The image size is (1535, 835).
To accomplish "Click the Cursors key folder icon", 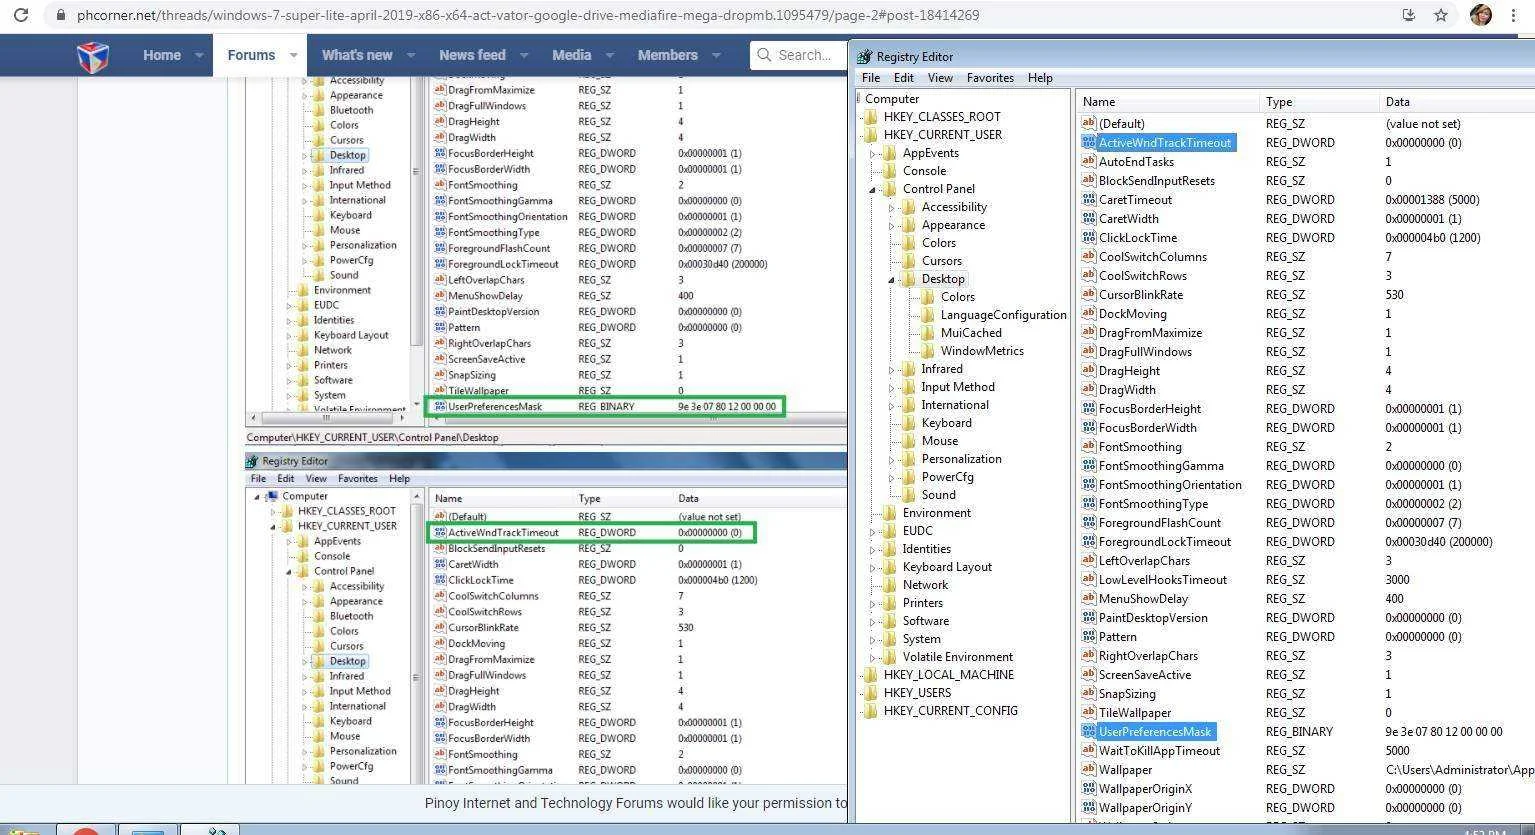I will pos(908,260).
